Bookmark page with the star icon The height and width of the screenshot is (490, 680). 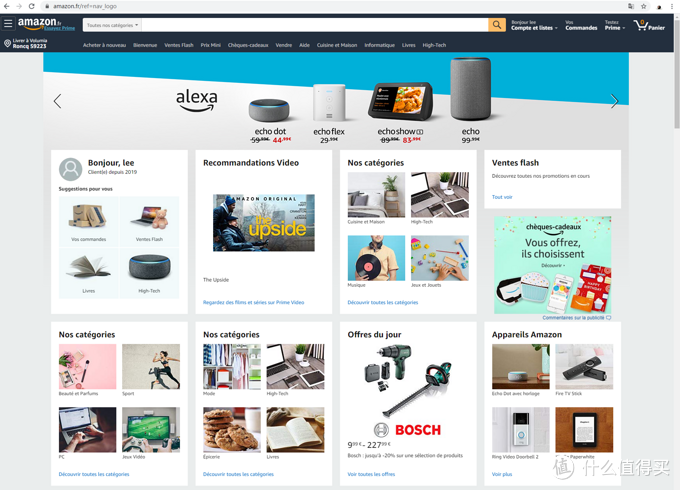coord(644,6)
